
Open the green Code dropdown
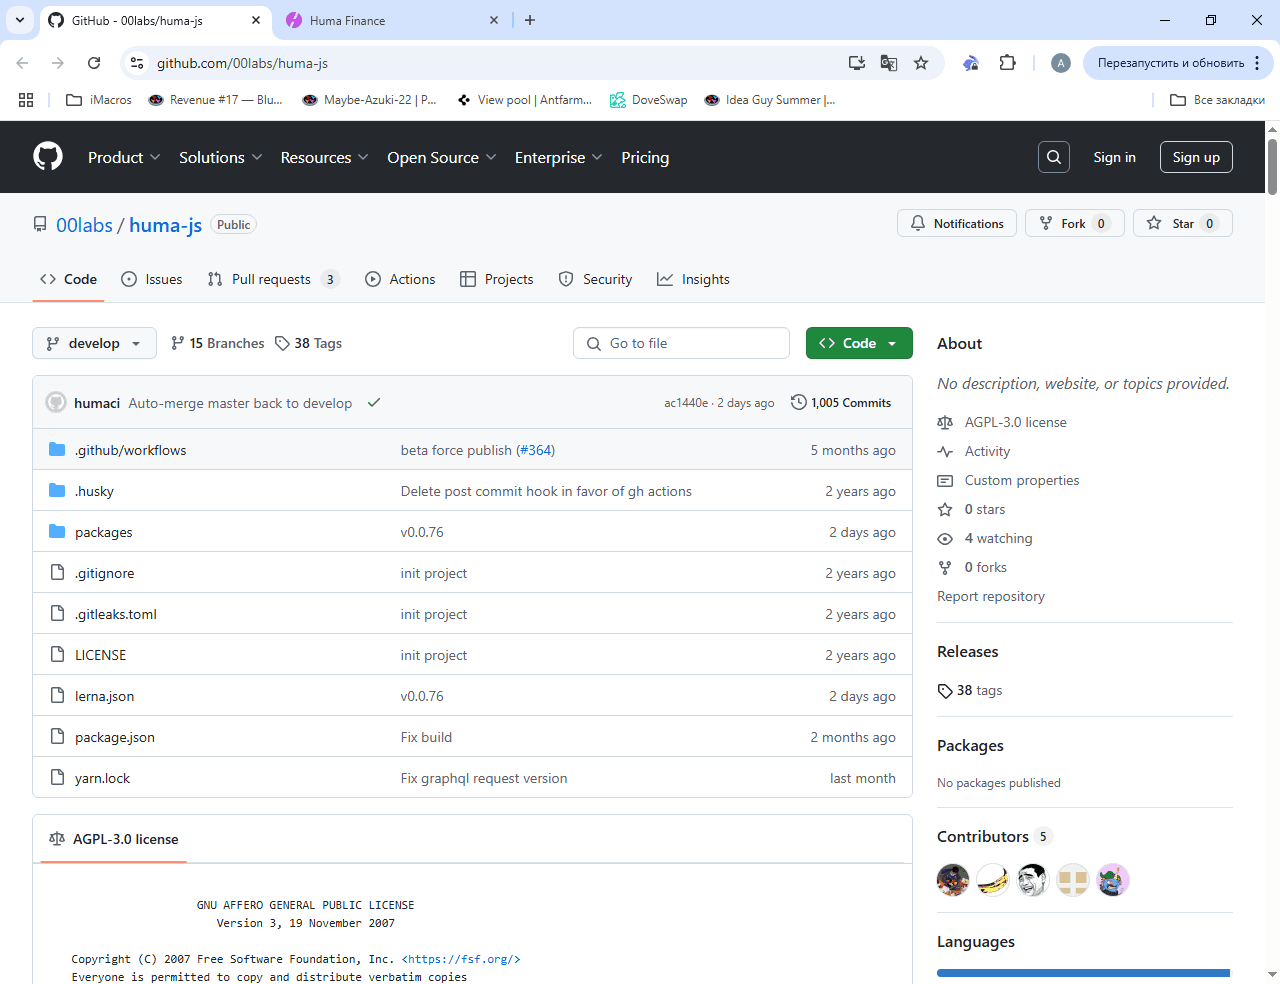859,343
